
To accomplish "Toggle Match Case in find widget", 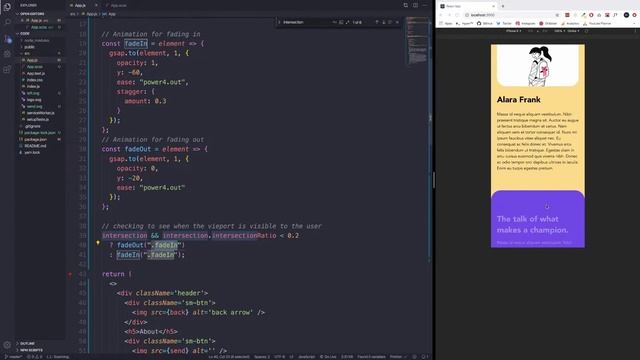I will pos(335,22).
